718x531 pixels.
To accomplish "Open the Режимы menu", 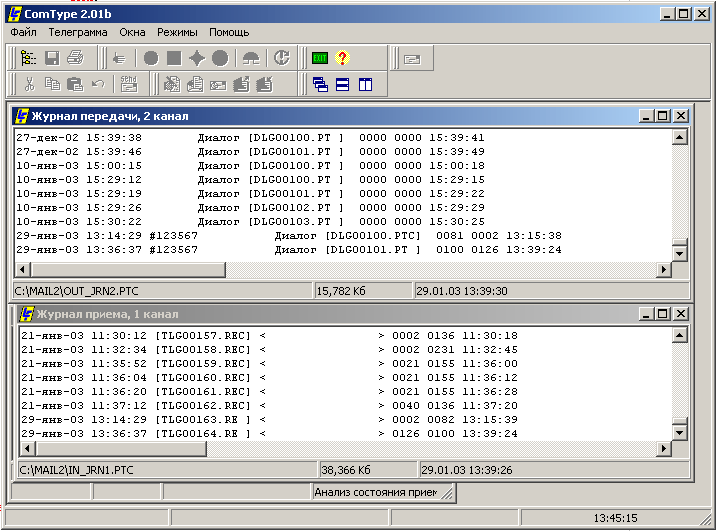I will tap(177, 33).
